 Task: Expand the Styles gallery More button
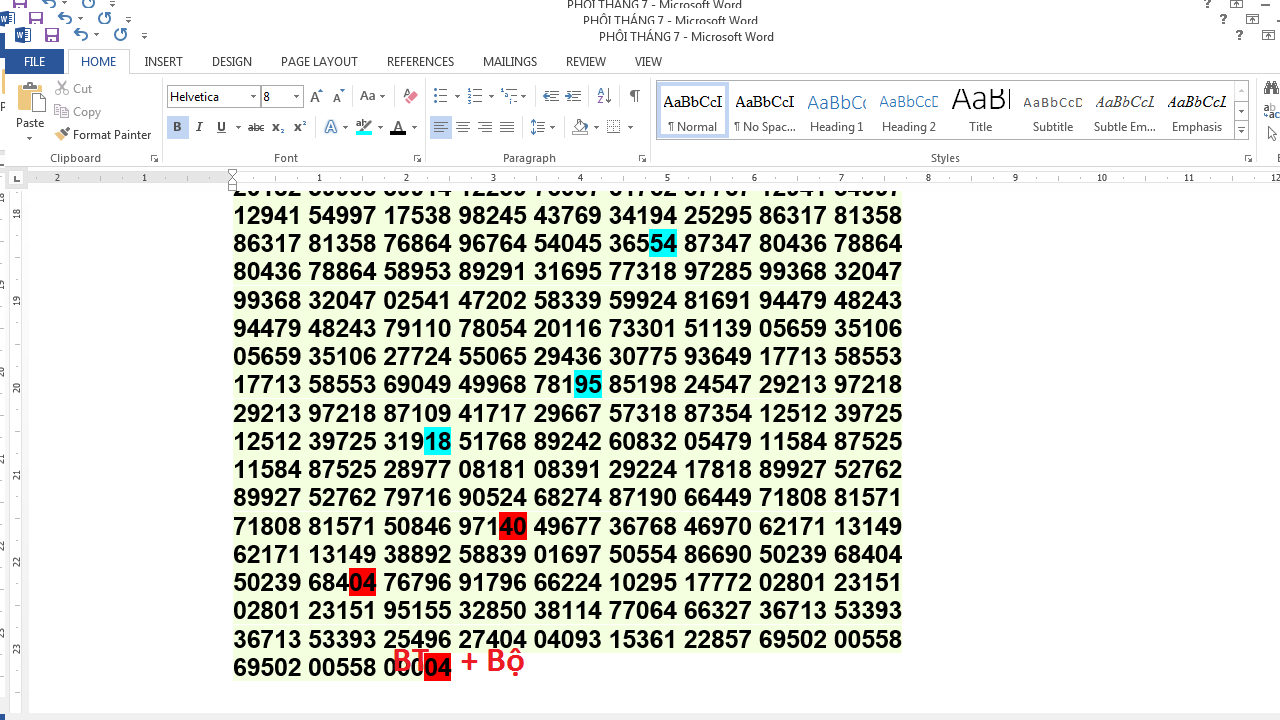coord(1242,131)
